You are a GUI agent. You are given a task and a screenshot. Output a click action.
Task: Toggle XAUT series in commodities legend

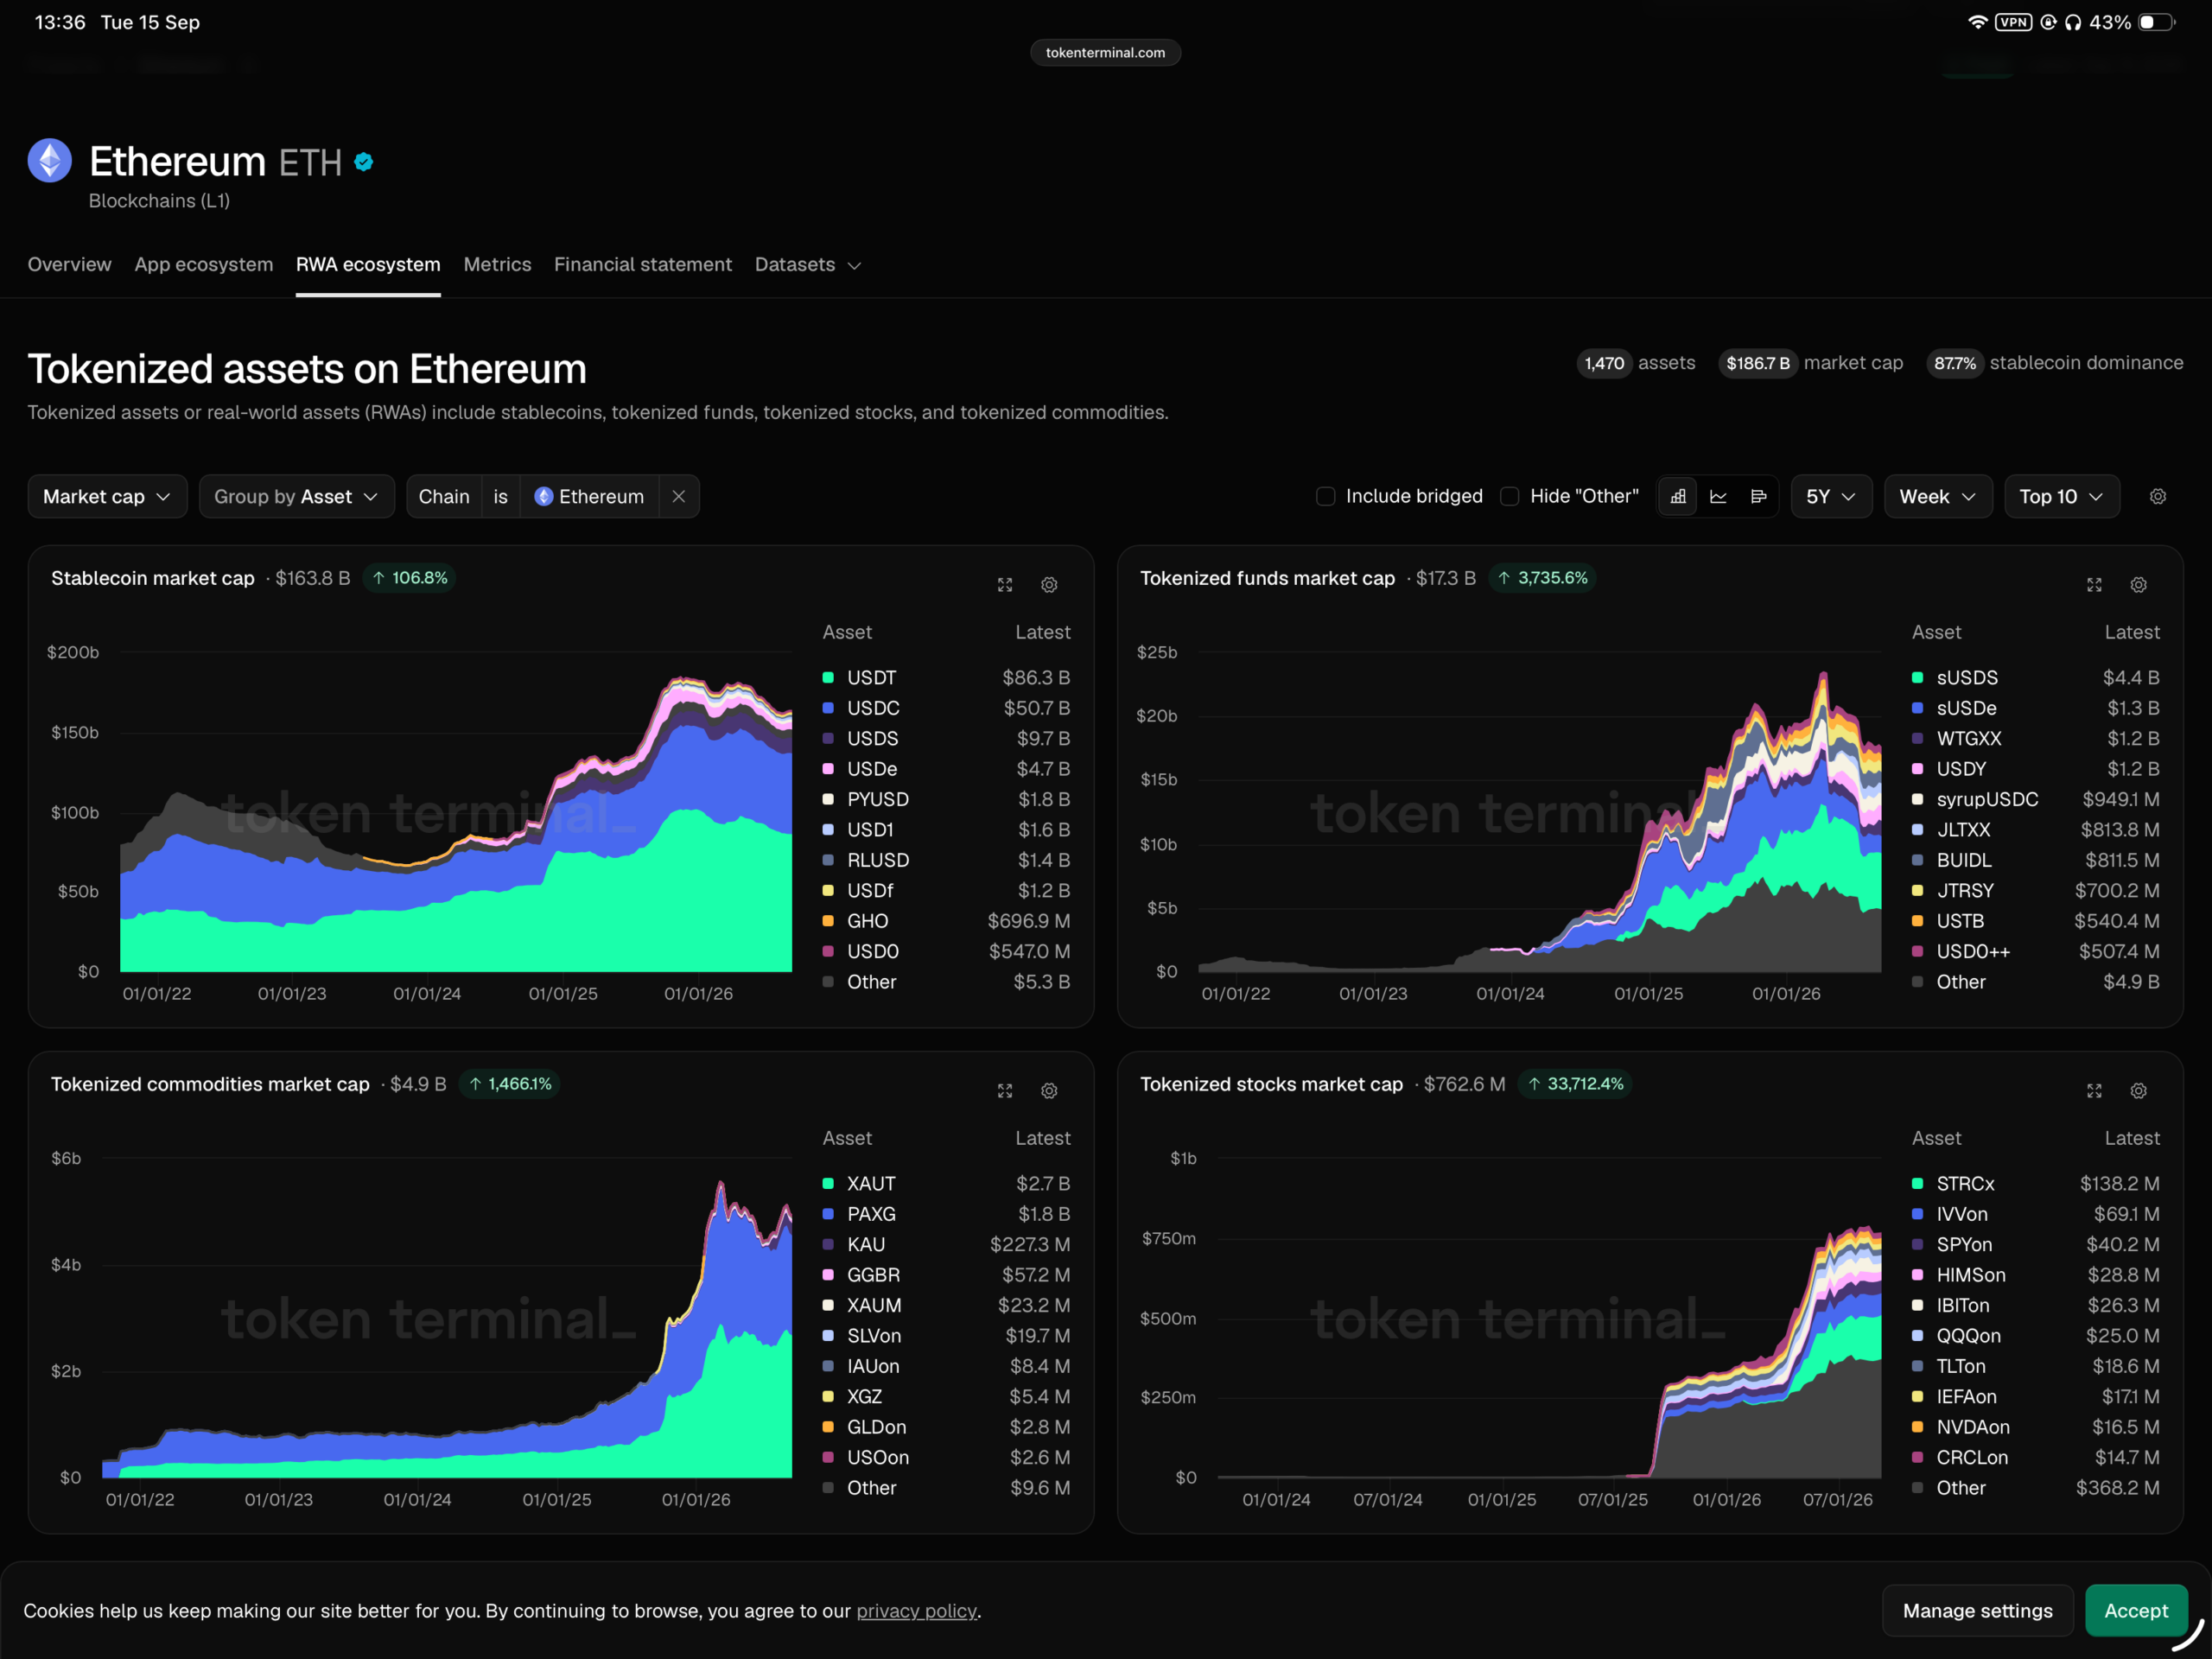(946, 1184)
